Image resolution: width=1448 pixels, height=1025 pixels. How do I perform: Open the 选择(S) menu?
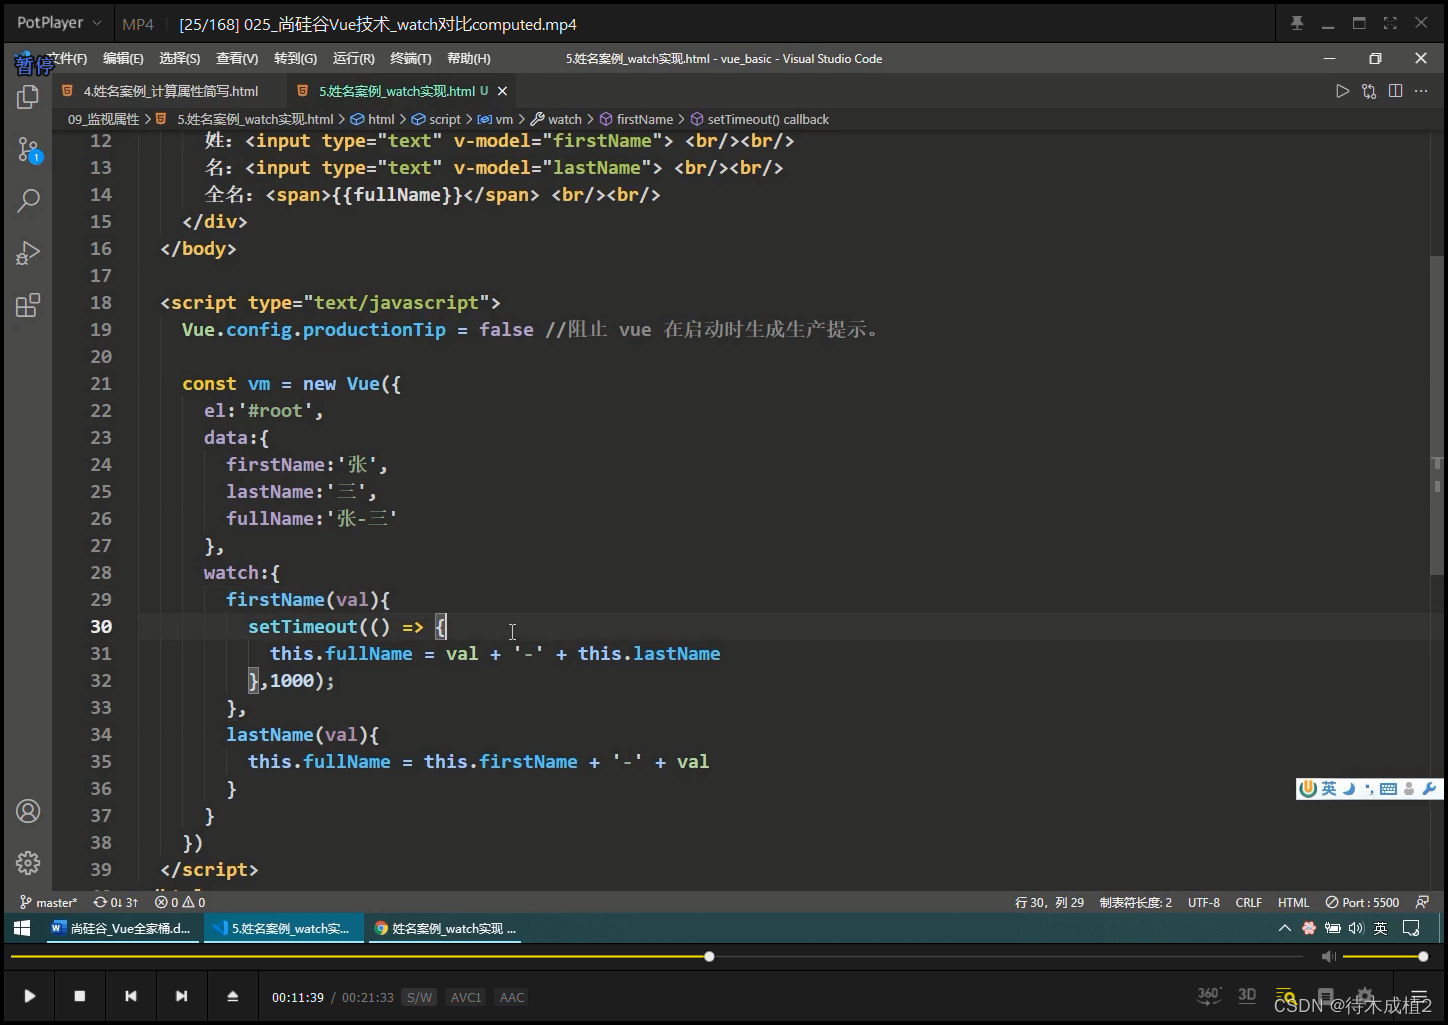[180, 59]
